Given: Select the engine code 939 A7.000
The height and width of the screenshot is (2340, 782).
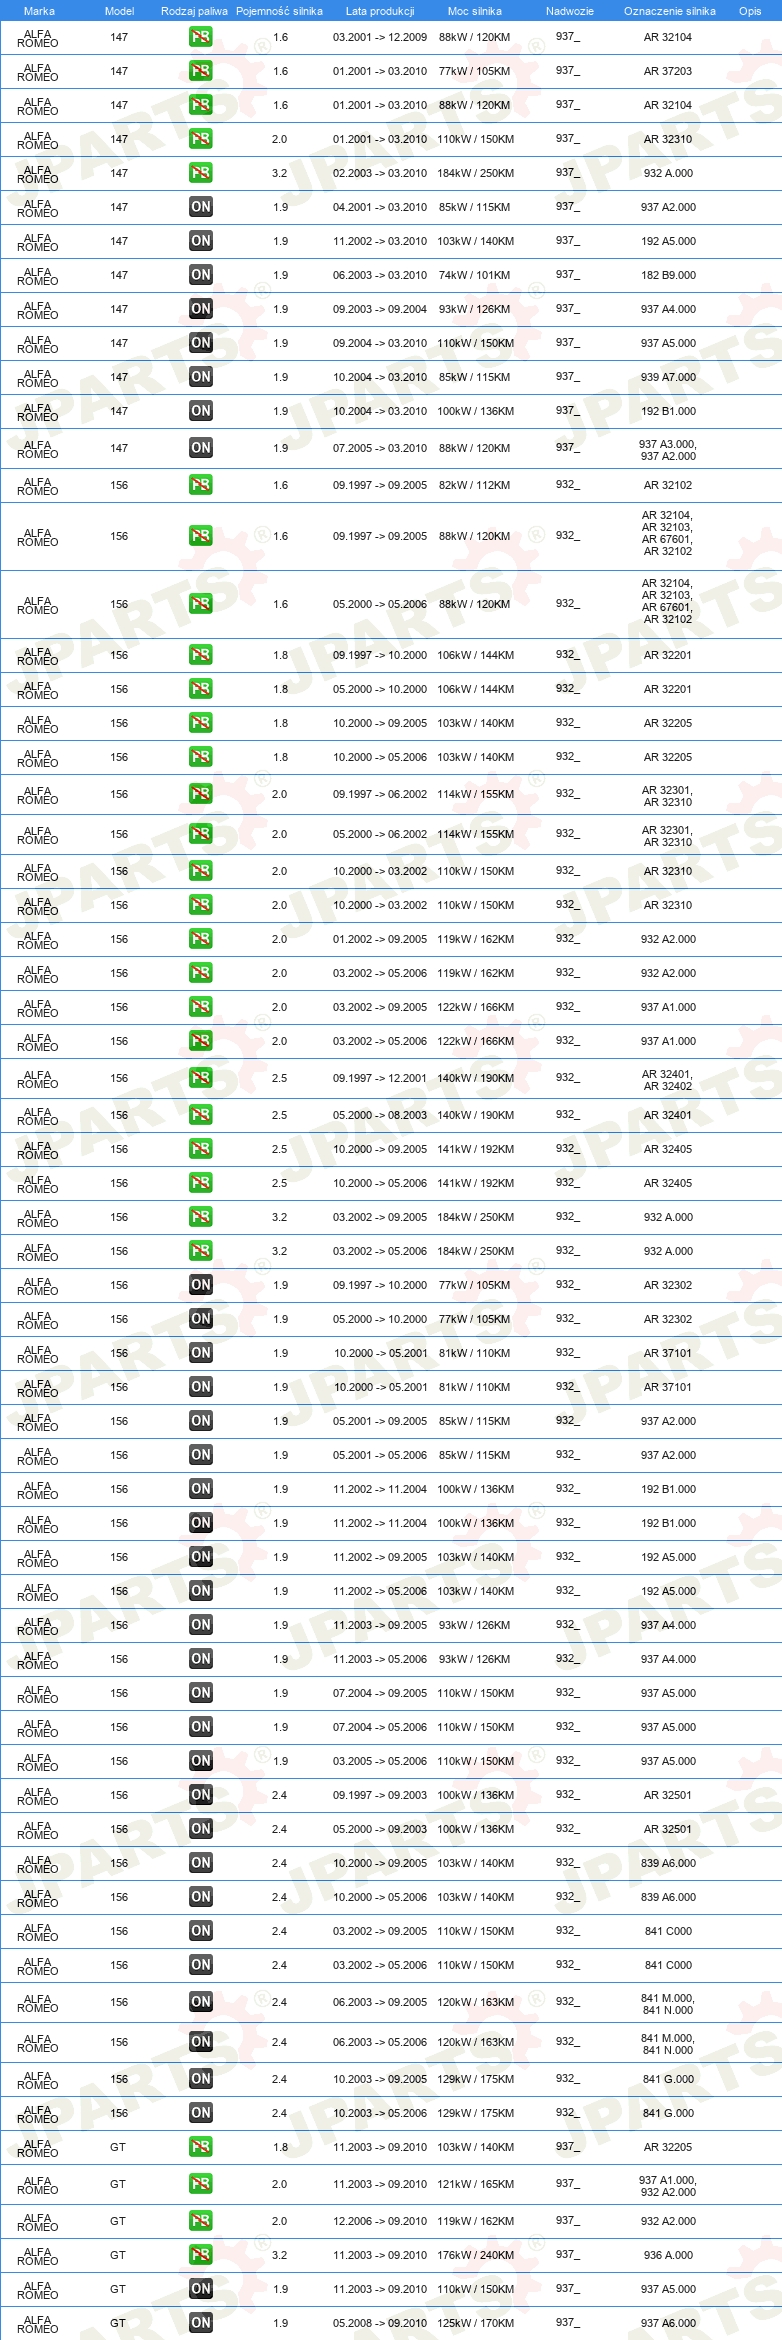Looking at the screenshot, I should [668, 377].
